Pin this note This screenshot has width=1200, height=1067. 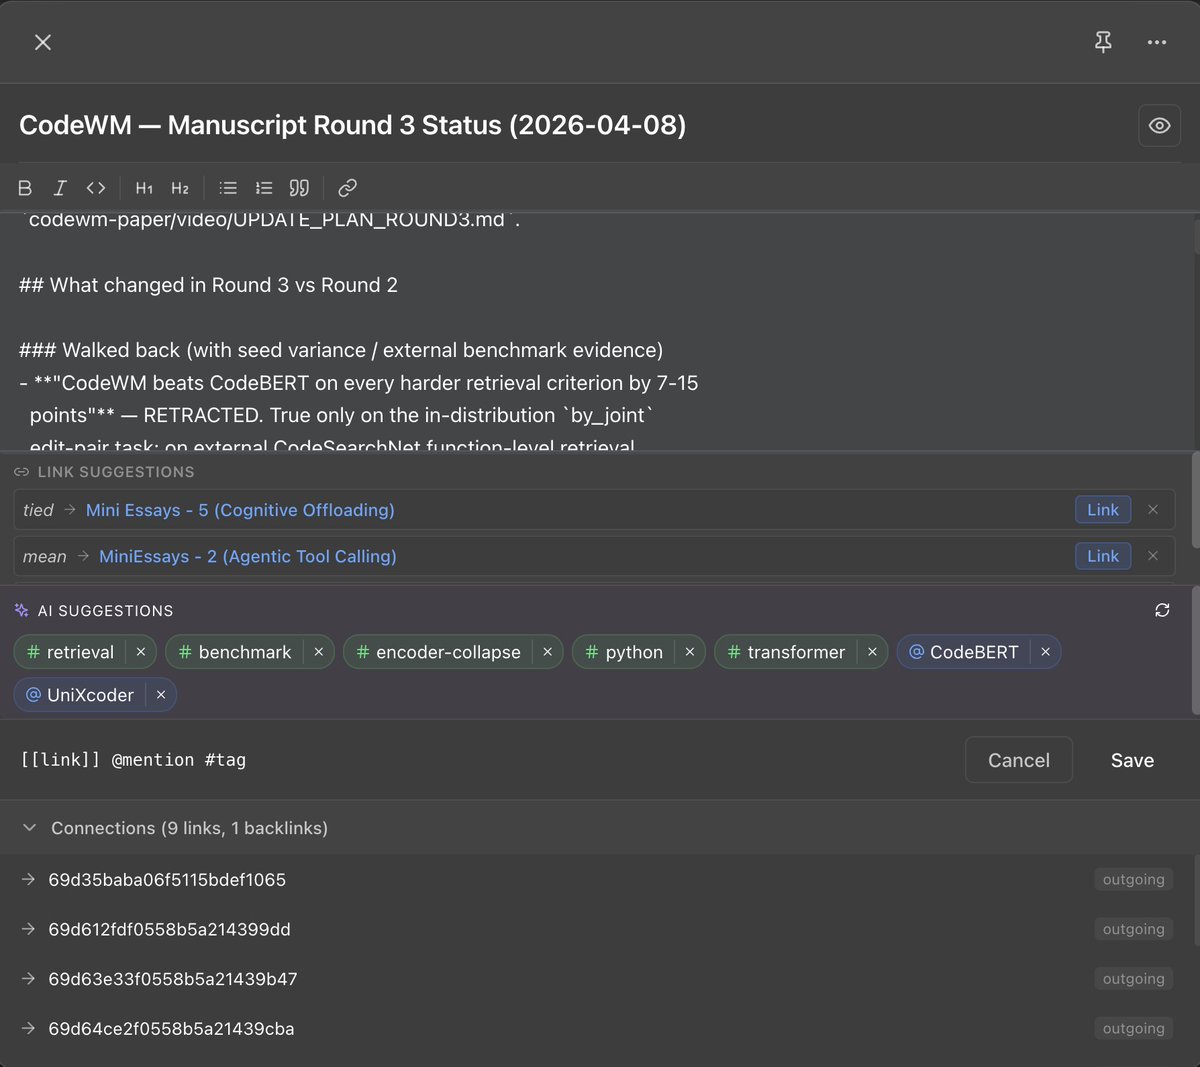[x=1103, y=42]
